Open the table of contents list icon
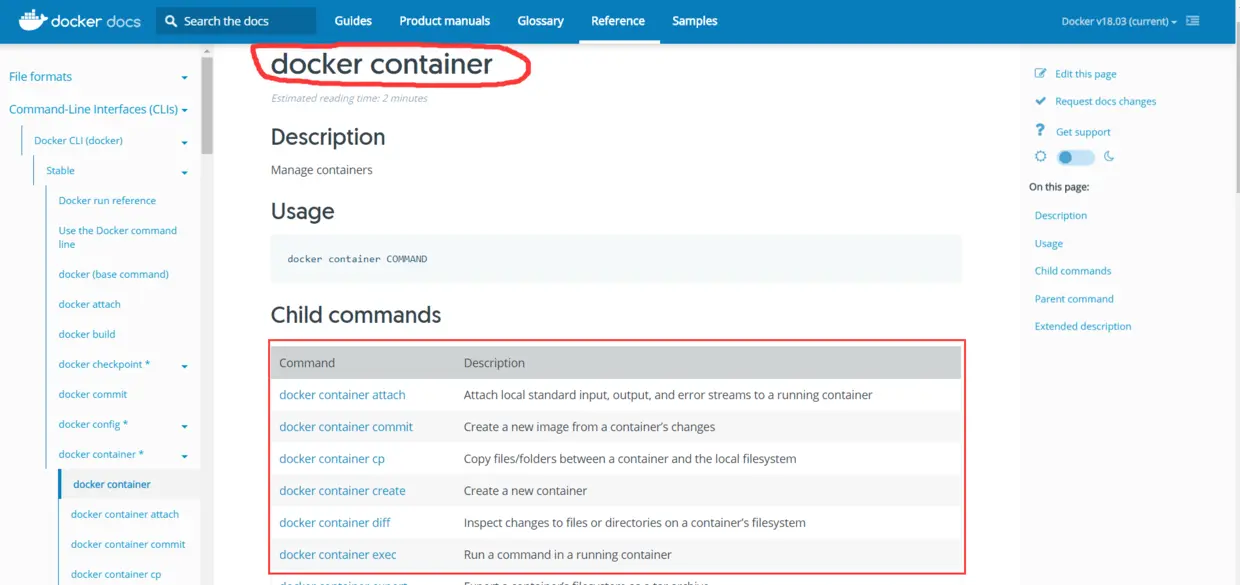This screenshot has height=585, width=1240. (1193, 21)
